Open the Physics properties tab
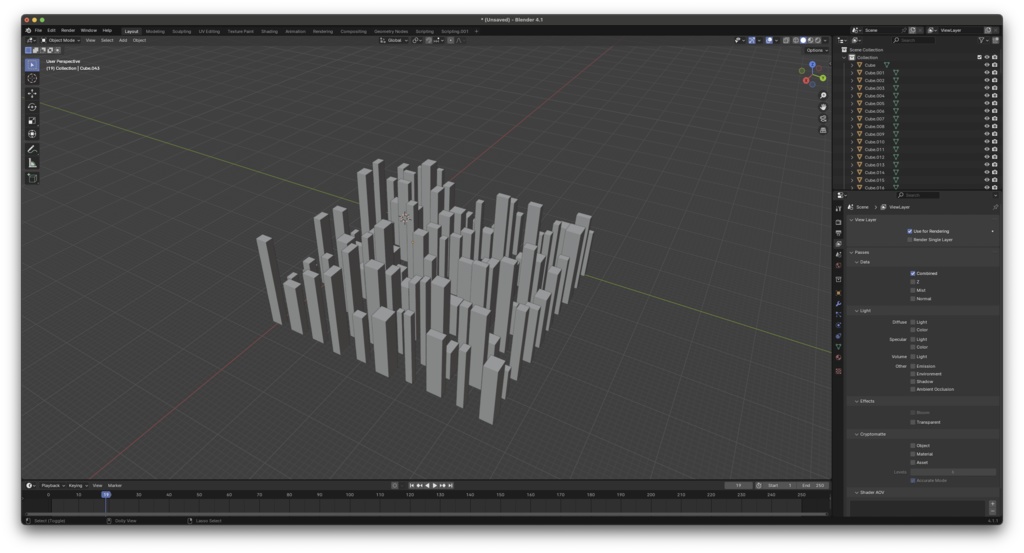The height and width of the screenshot is (553, 1024). point(839,325)
